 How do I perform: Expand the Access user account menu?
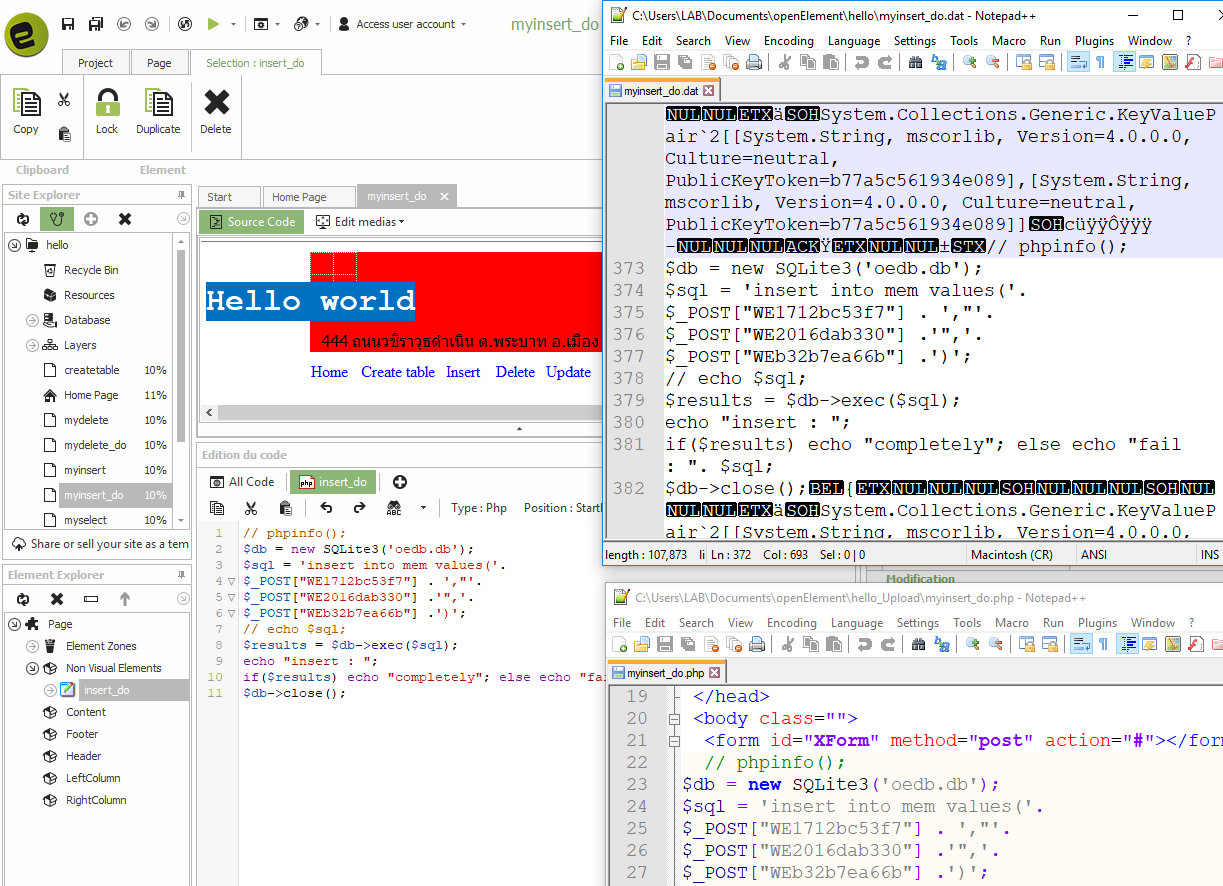(400, 24)
